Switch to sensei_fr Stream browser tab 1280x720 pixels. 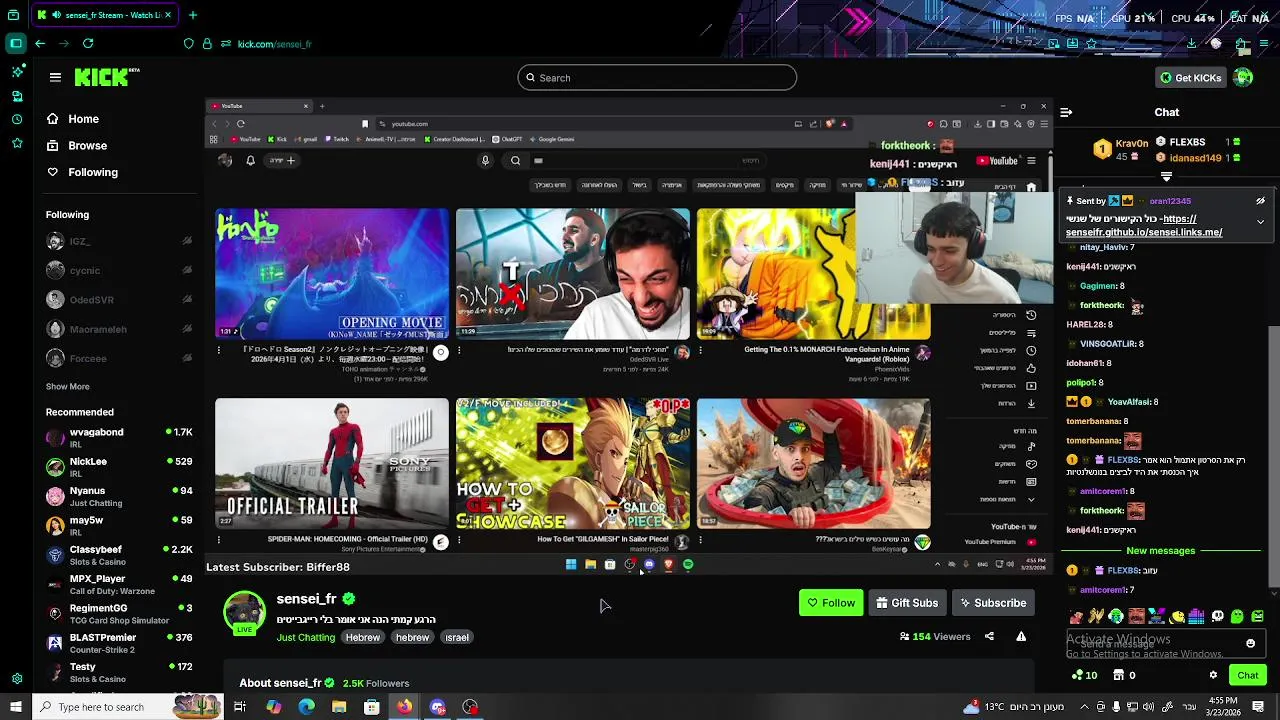(104, 15)
